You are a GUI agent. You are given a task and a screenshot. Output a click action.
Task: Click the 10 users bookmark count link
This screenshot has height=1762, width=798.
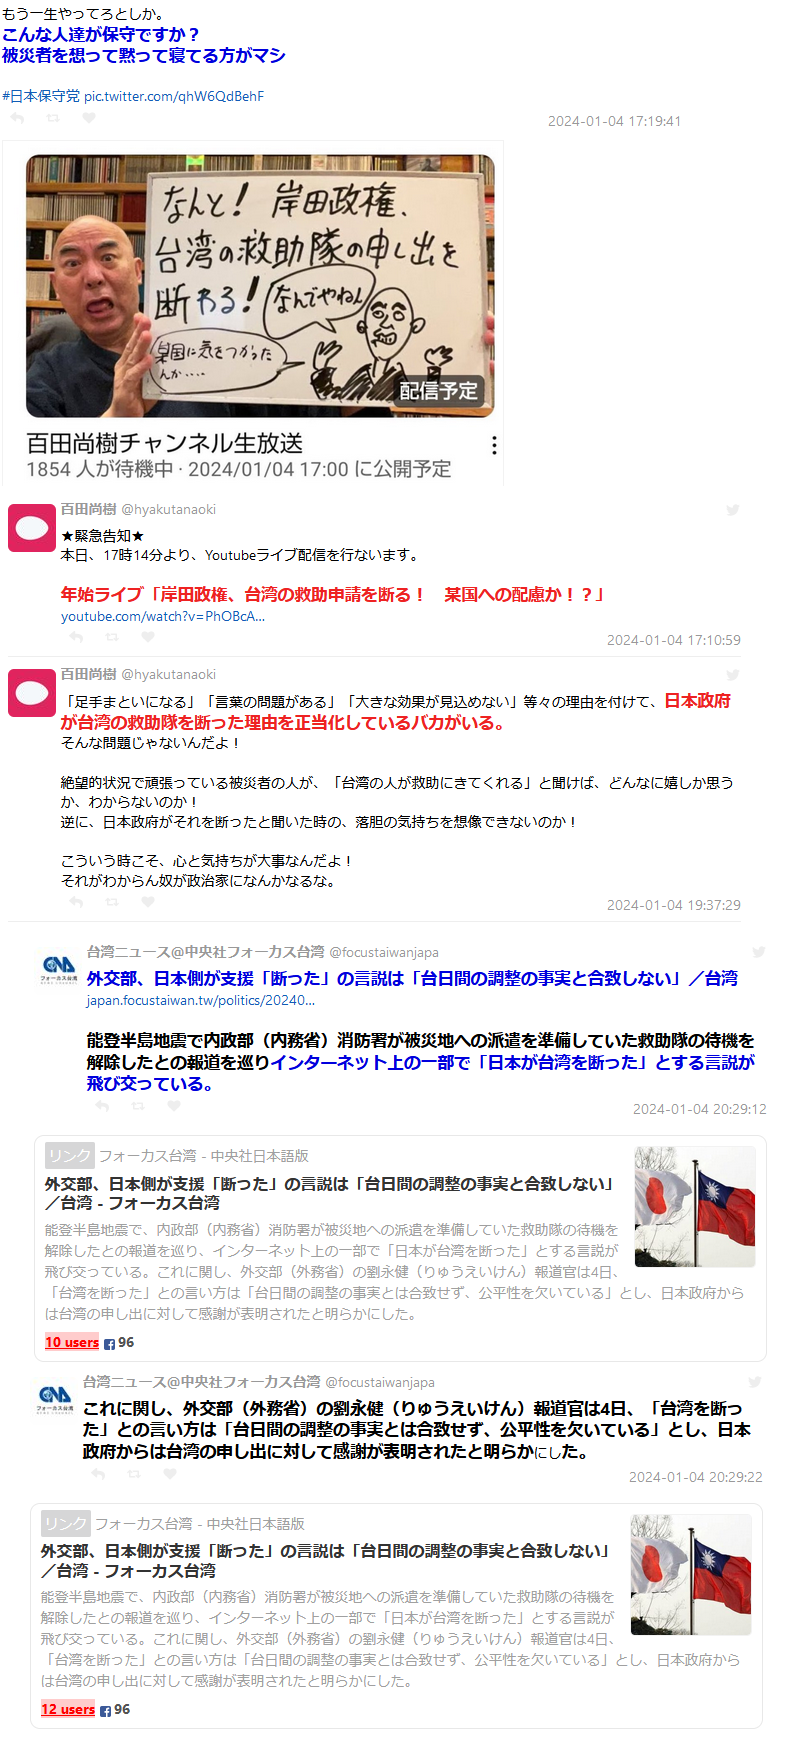click(72, 1343)
